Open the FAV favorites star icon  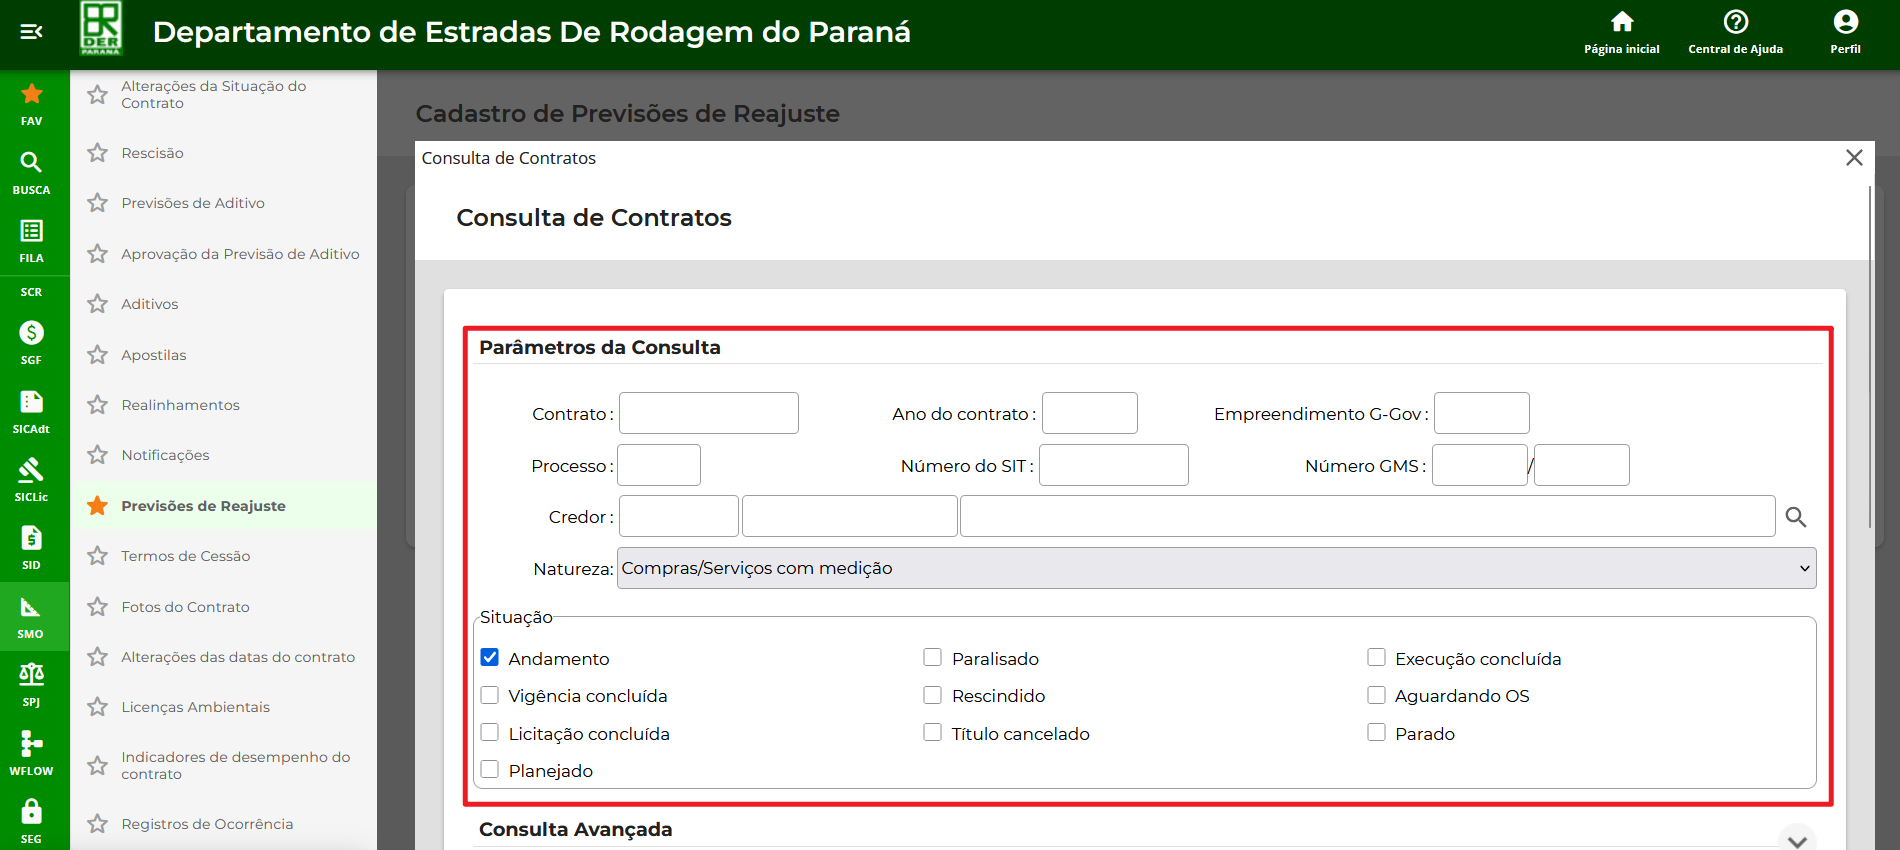pyautogui.click(x=32, y=95)
